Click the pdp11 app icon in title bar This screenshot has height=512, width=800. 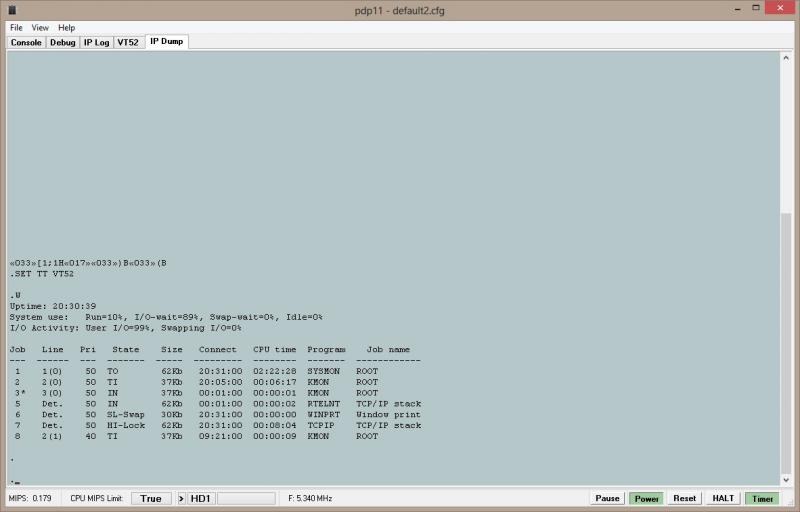point(12,9)
